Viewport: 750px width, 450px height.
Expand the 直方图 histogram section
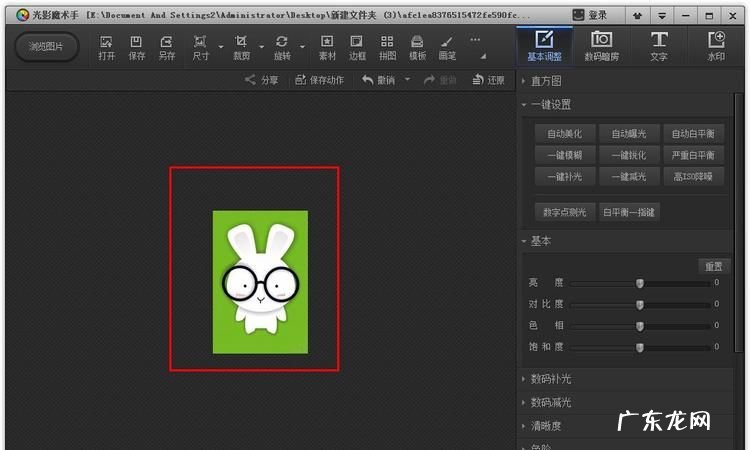point(546,80)
